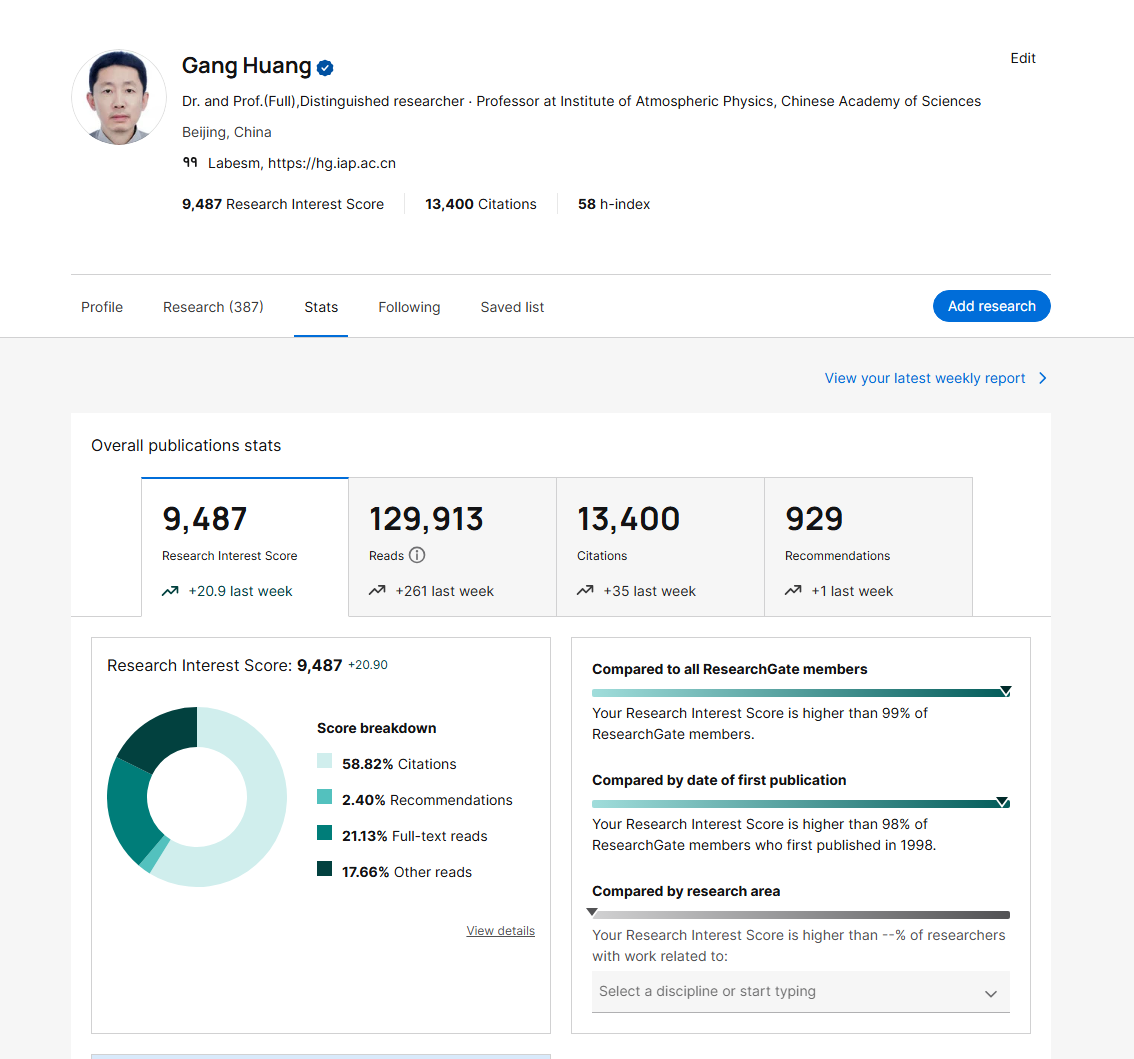Select the 129,913 Reads stats card

453,547
